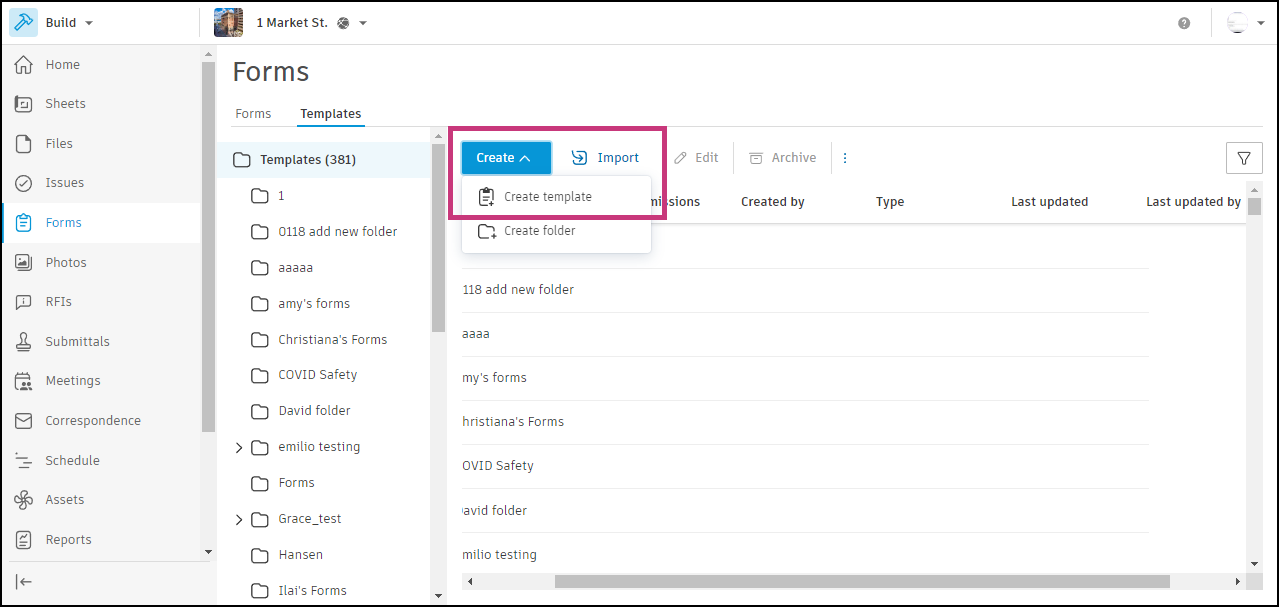Expand the Grace_test folder

[x=239, y=519]
